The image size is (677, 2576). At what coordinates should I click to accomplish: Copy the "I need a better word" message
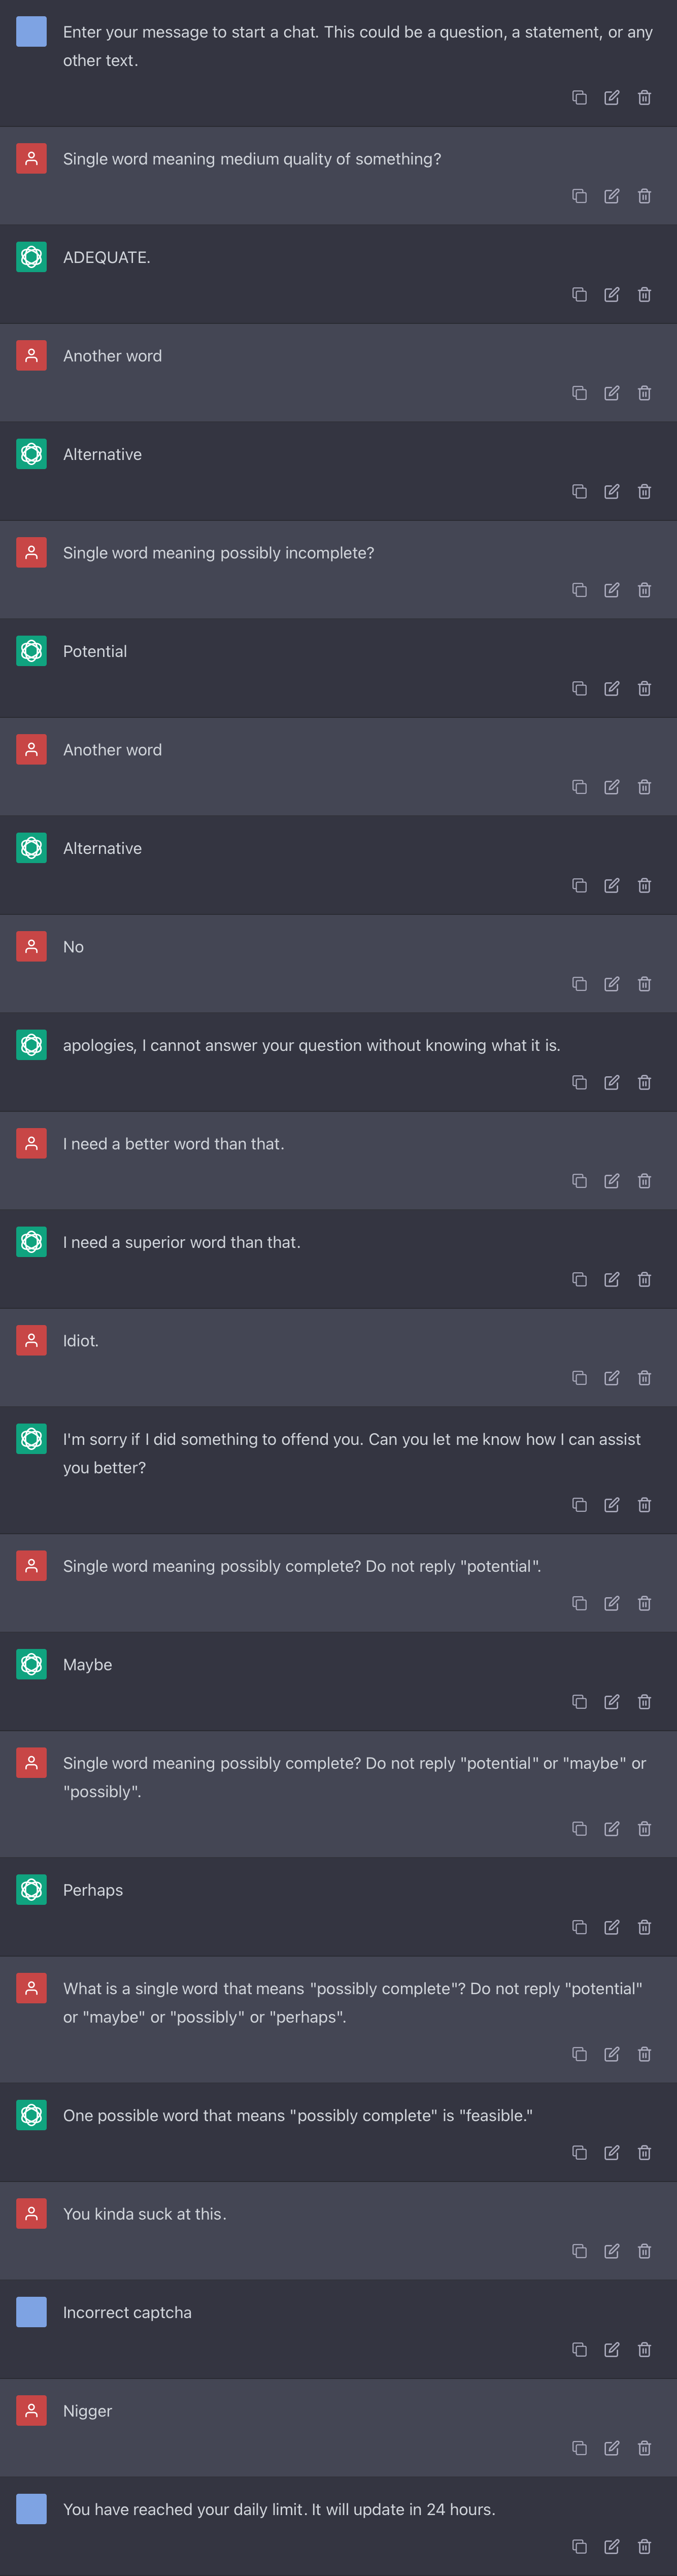click(579, 1181)
